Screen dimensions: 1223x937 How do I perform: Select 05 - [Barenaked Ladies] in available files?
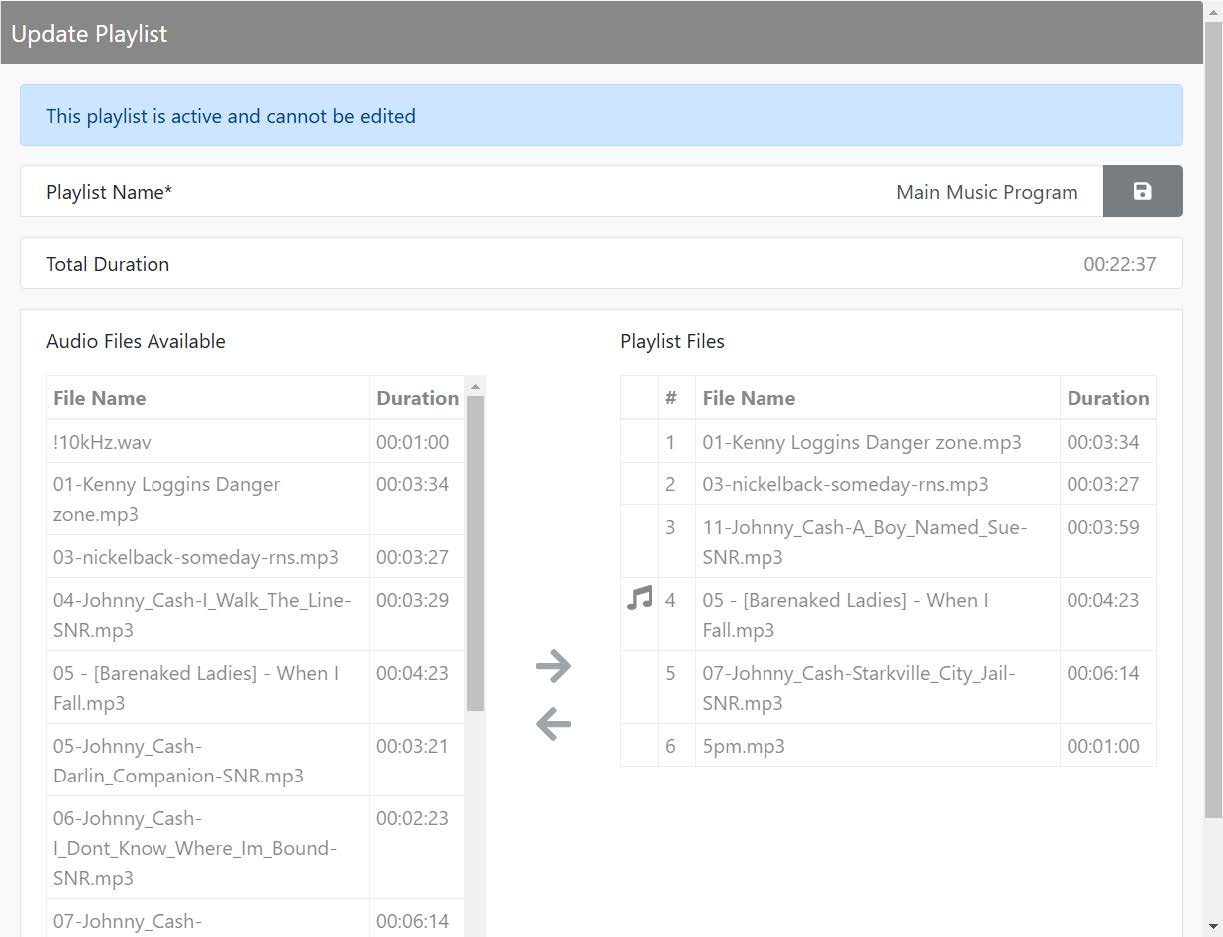click(x=255, y=687)
